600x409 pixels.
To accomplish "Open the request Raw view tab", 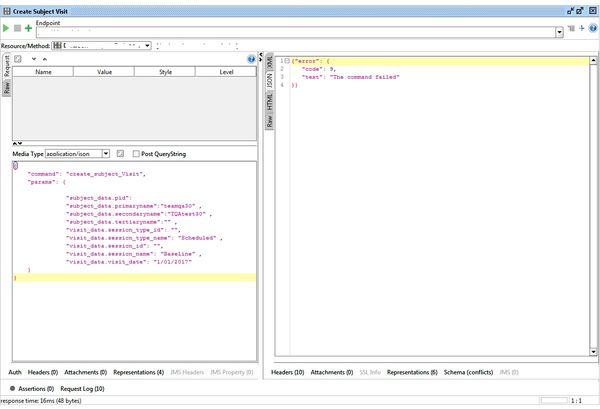I will pos(6,86).
